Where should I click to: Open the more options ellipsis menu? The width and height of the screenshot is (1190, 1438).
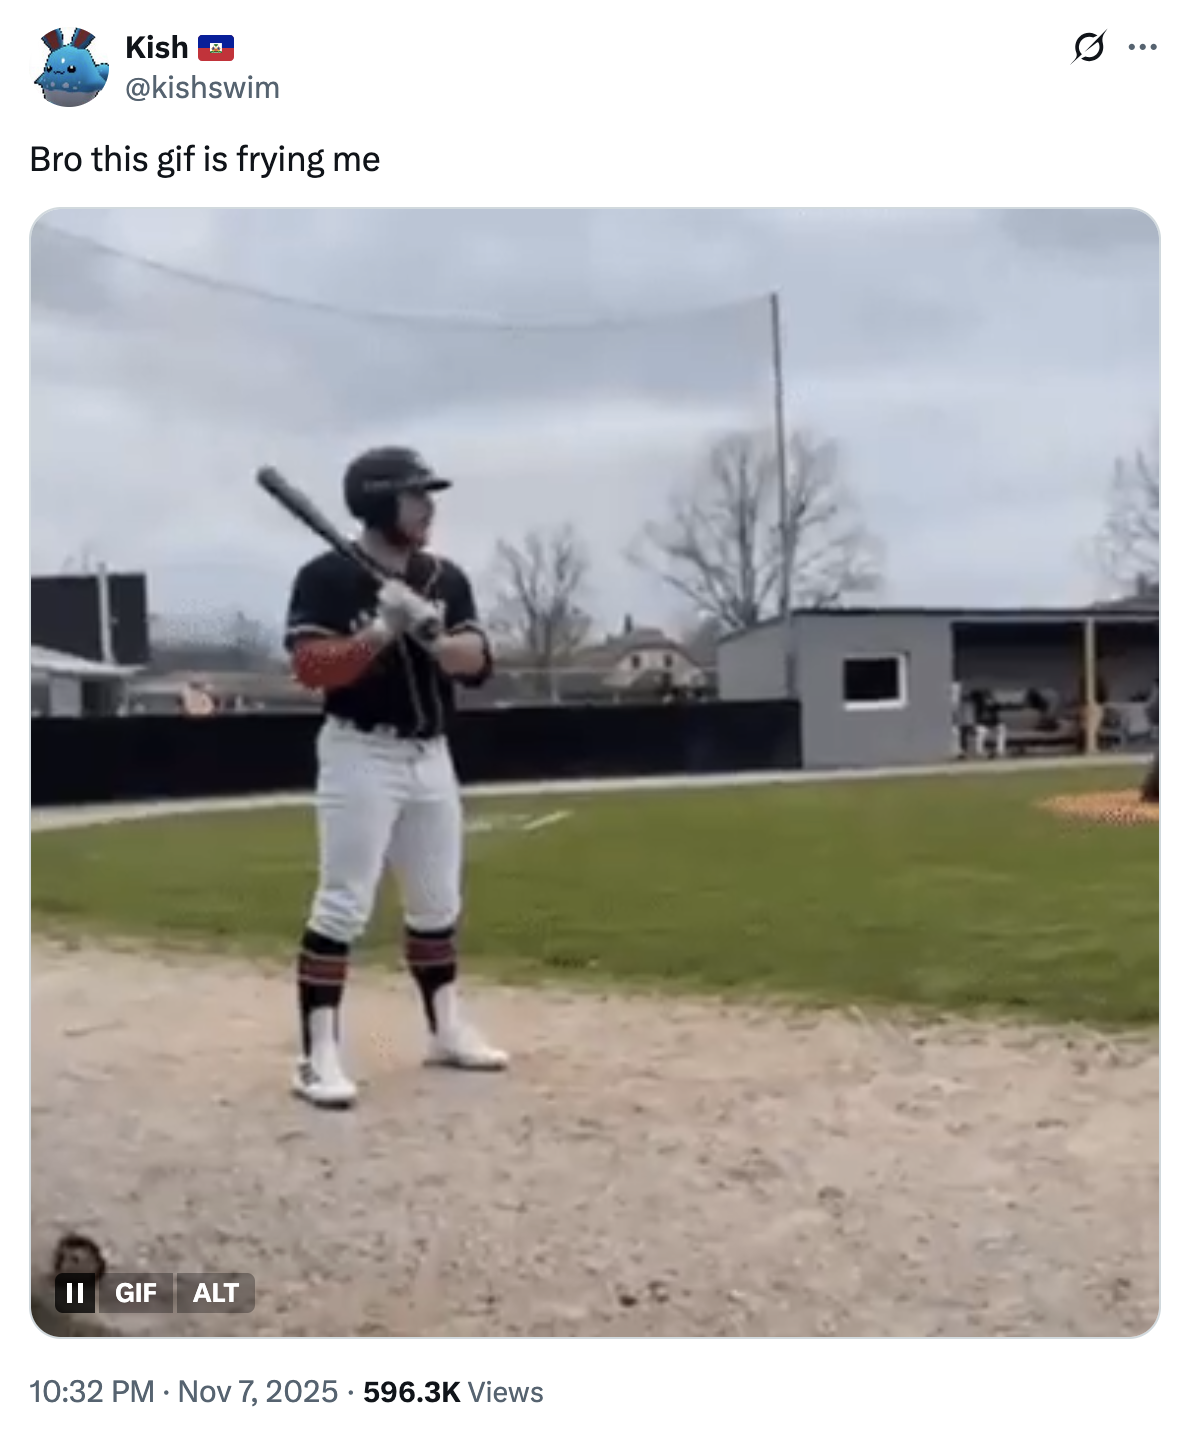(1142, 47)
